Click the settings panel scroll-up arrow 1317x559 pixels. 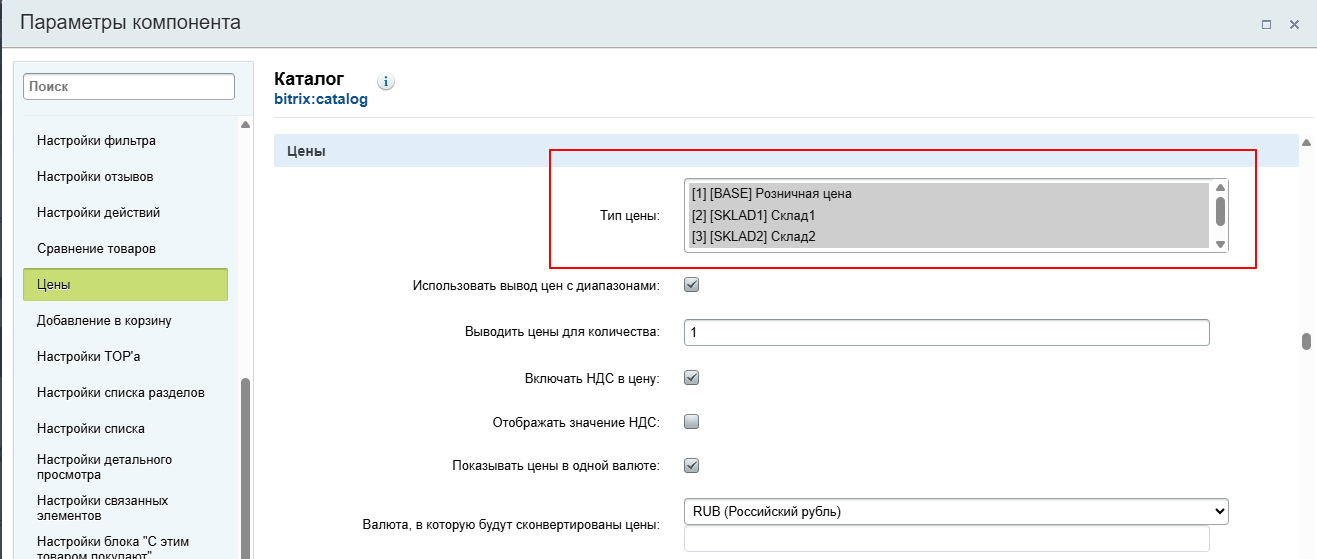coord(1306,143)
